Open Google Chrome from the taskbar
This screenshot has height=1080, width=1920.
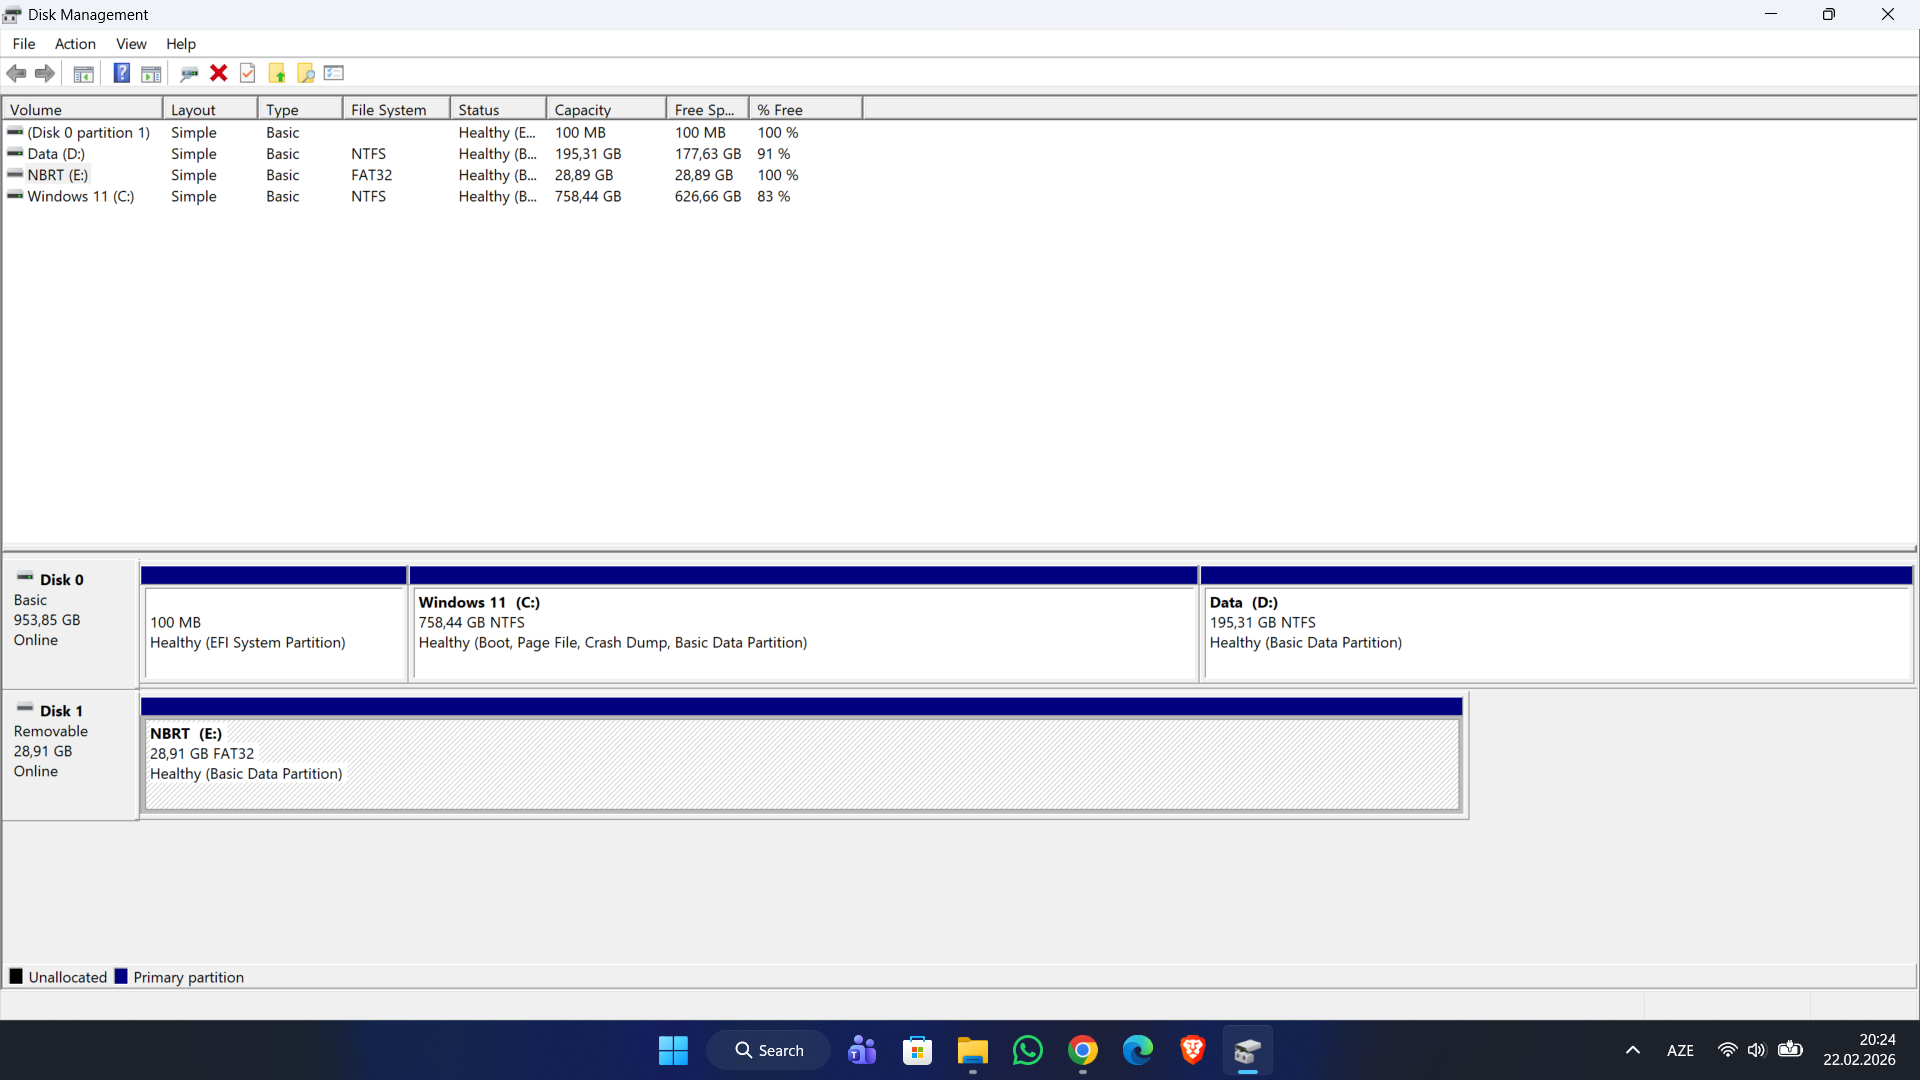(x=1082, y=1051)
